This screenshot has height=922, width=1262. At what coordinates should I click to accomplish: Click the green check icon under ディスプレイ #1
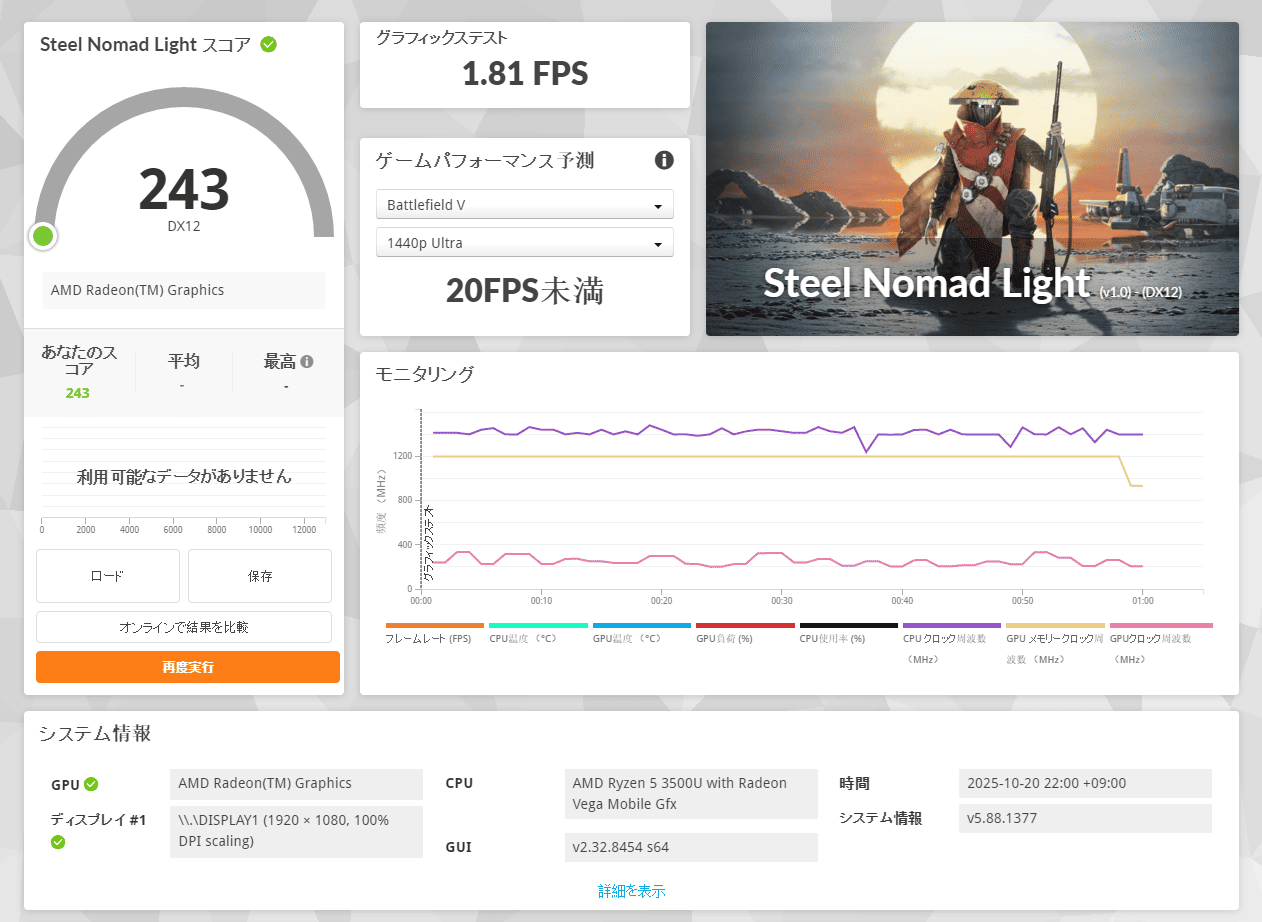pyautogui.click(x=58, y=842)
